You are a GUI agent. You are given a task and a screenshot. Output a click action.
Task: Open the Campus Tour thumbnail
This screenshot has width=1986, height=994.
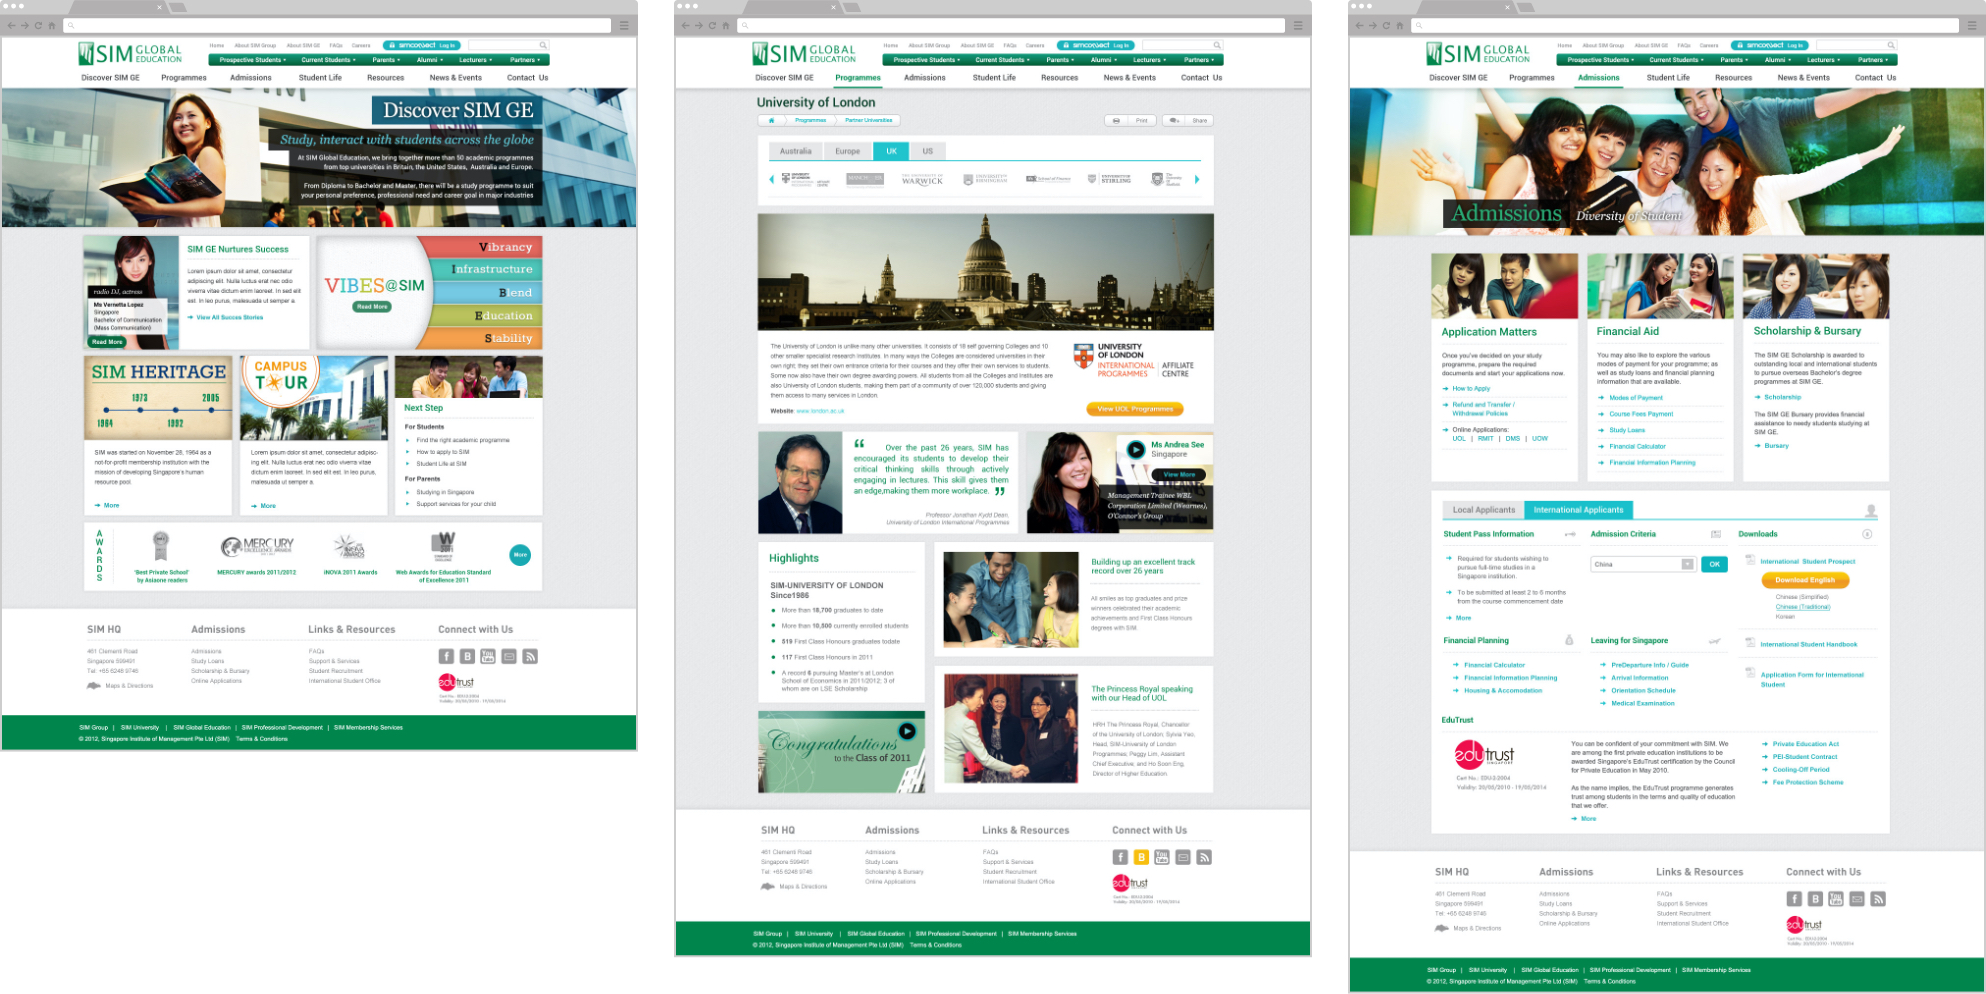point(314,398)
